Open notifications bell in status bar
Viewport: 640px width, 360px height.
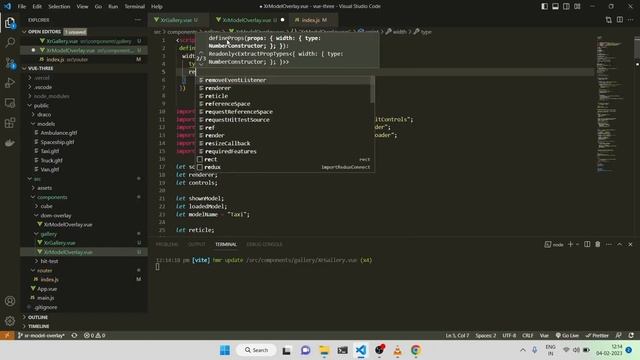coord(631,335)
